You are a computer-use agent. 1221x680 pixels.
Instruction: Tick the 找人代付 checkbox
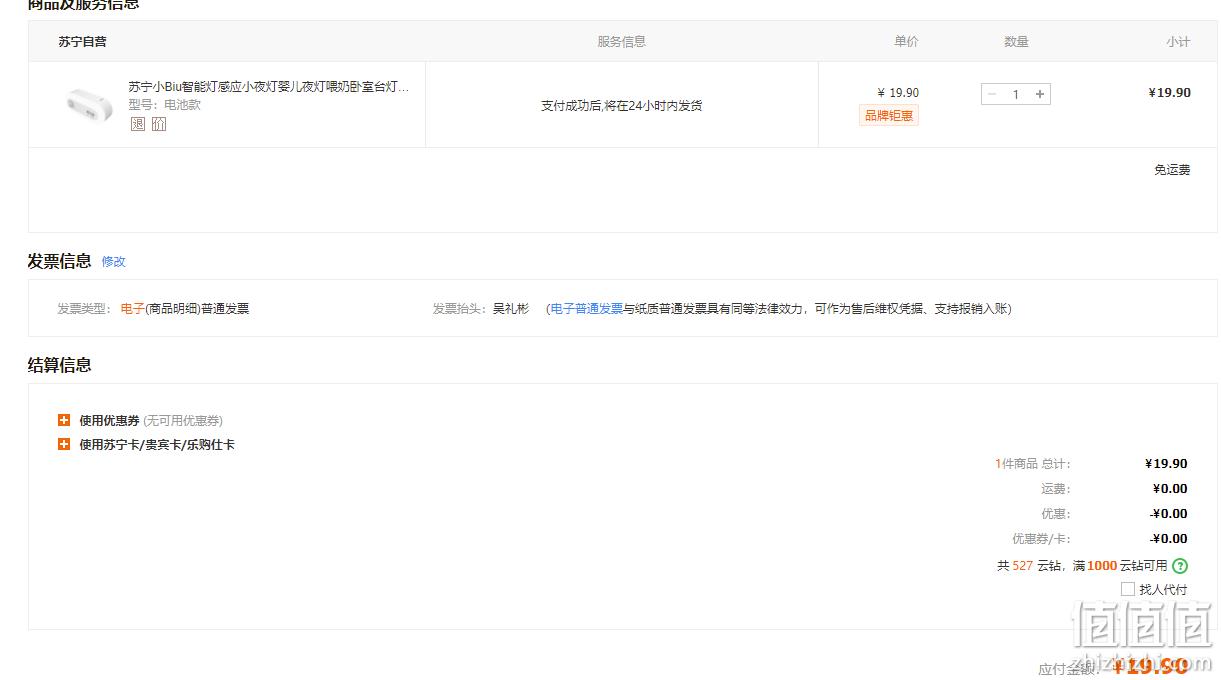(x=1128, y=589)
